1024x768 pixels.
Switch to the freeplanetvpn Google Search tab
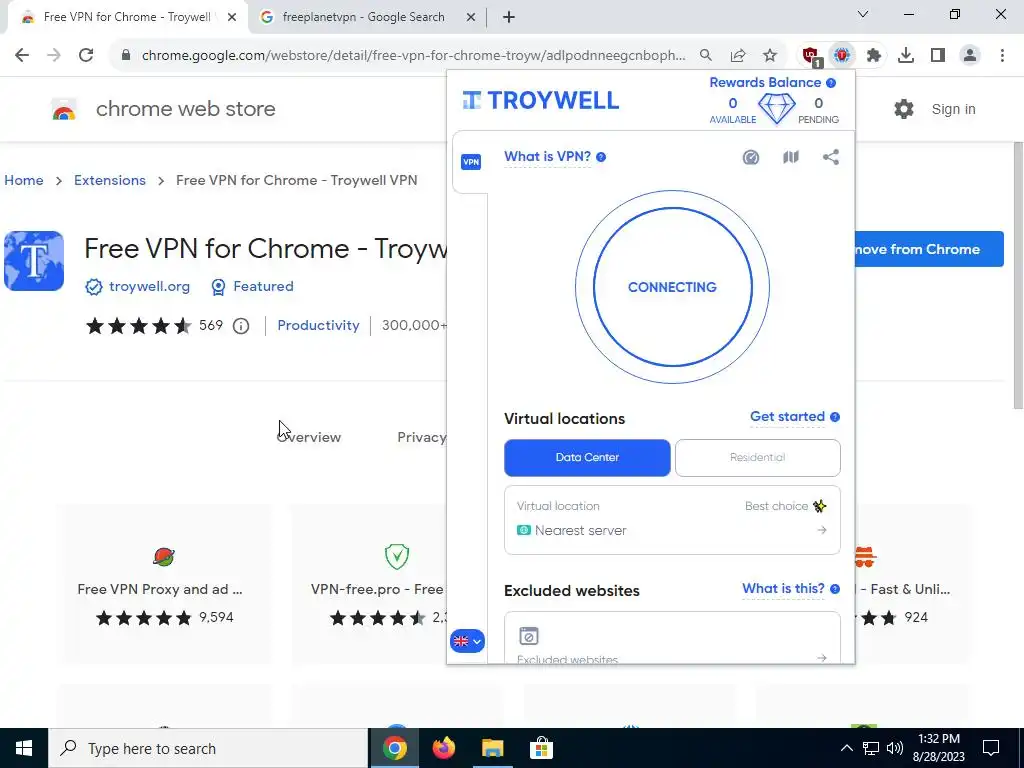click(x=363, y=17)
